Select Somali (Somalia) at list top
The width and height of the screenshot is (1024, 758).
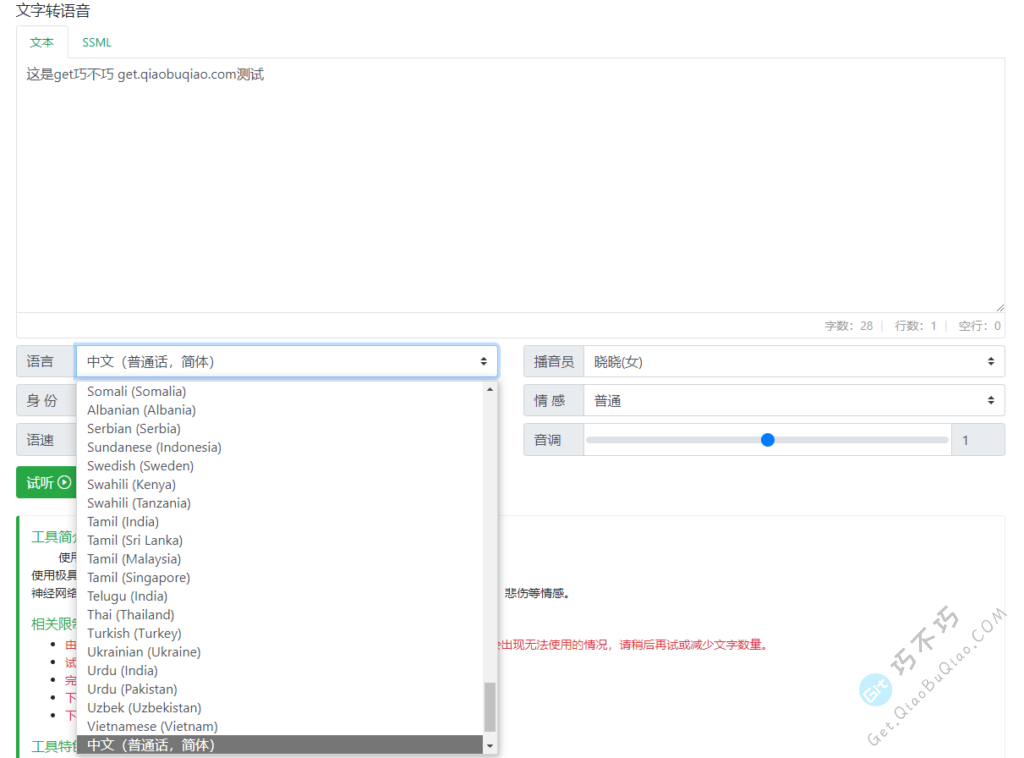136,391
